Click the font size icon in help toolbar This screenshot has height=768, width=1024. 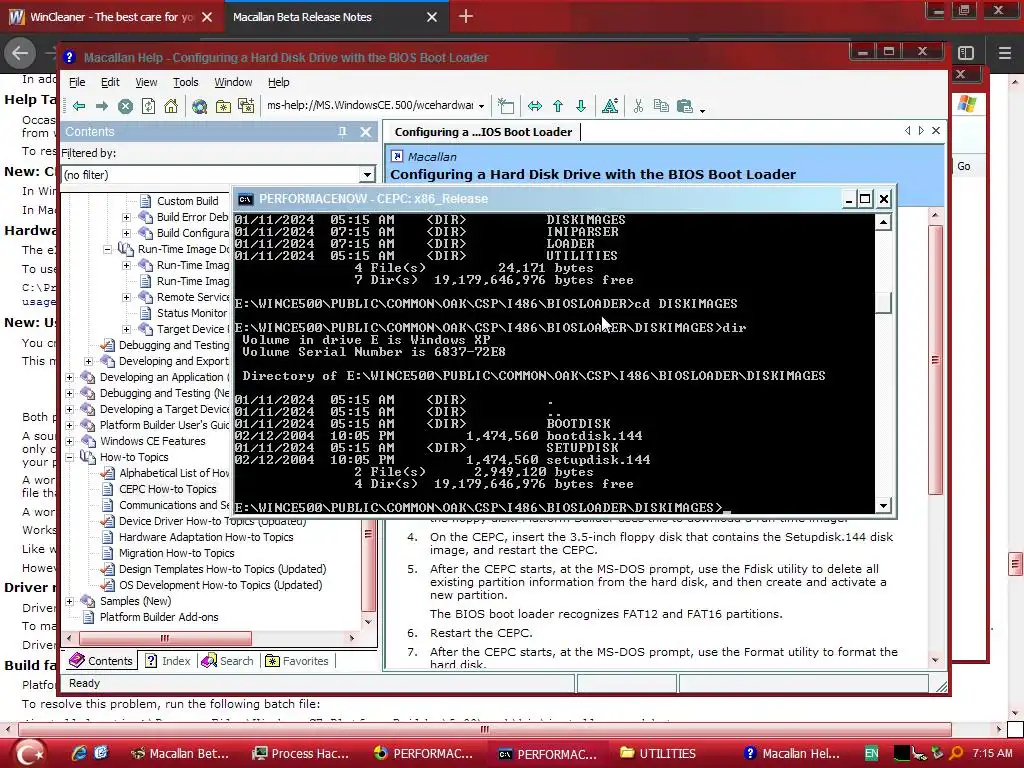pos(610,106)
